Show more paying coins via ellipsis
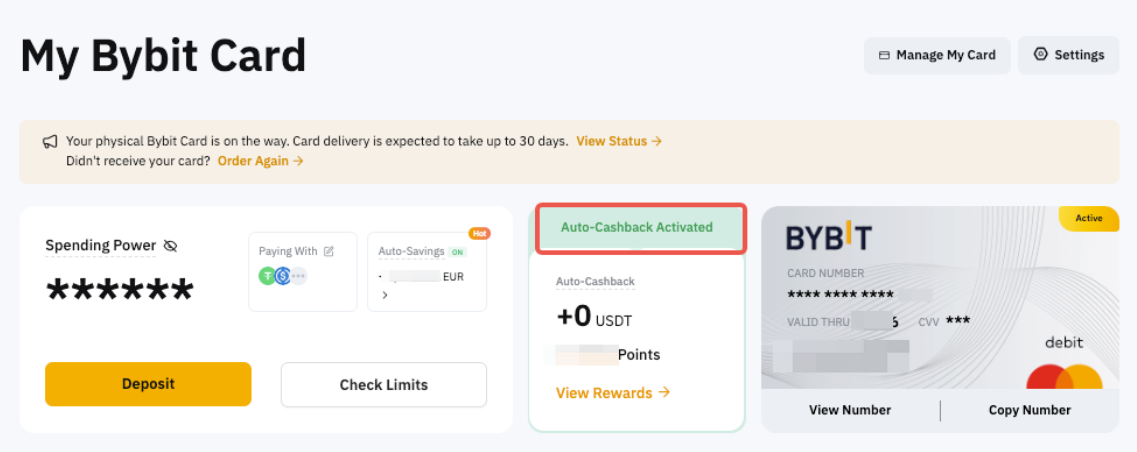The height and width of the screenshot is (452, 1137). coord(298,276)
